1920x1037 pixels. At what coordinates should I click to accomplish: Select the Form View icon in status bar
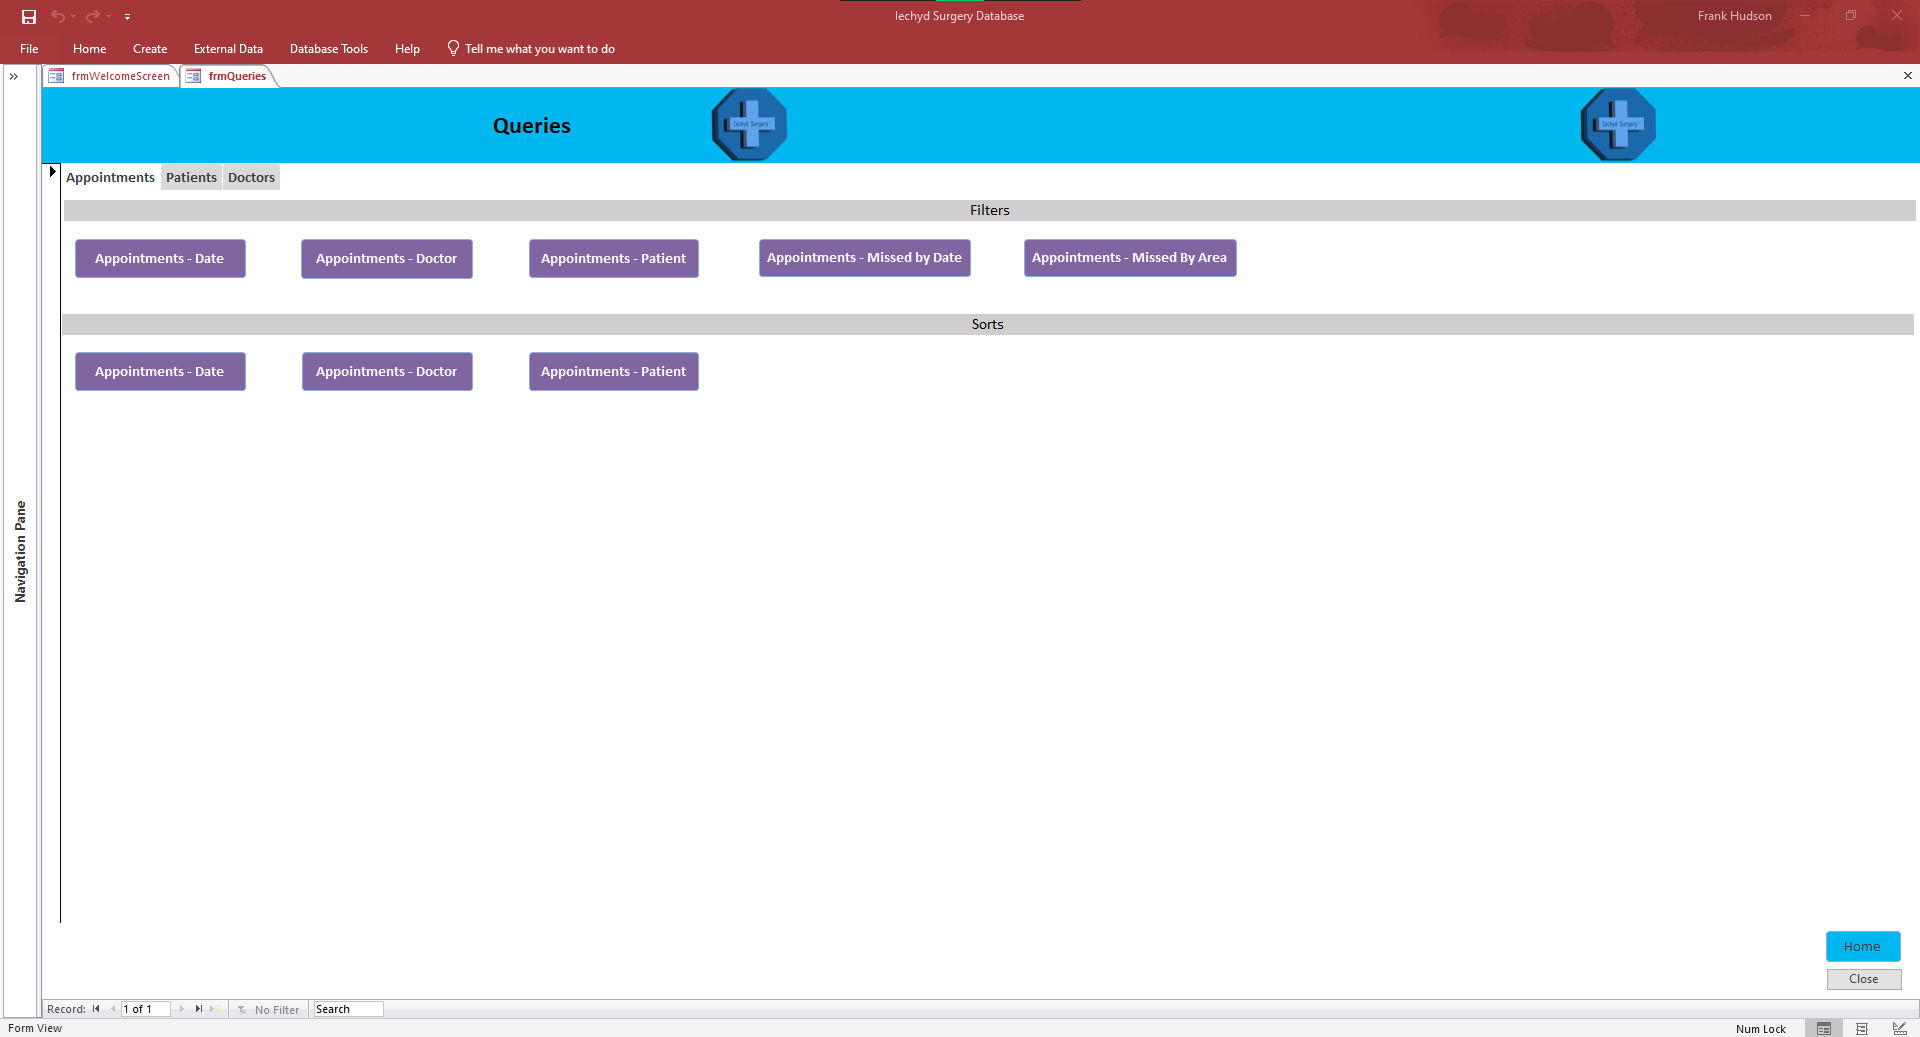pos(1824,1029)
